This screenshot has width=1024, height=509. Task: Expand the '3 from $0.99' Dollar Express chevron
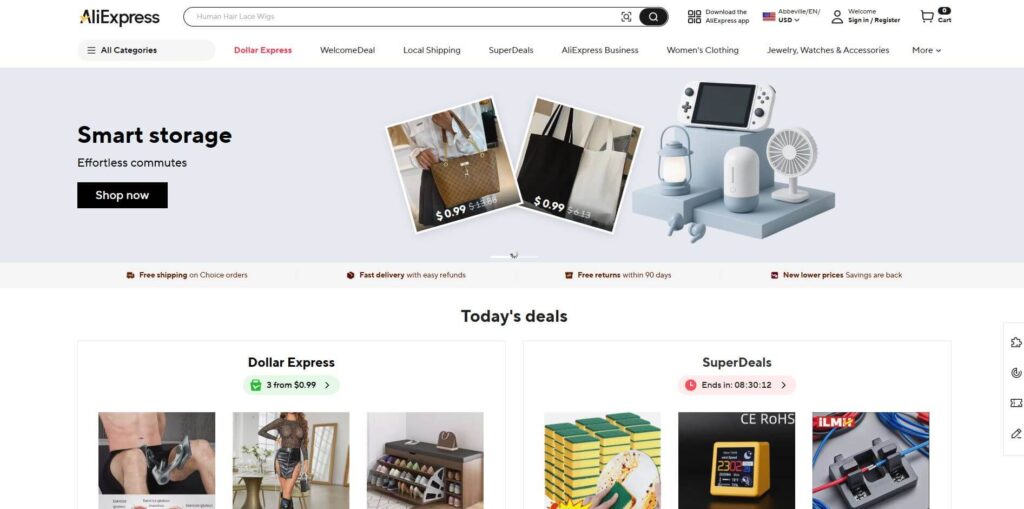click(x=327, y=386)
